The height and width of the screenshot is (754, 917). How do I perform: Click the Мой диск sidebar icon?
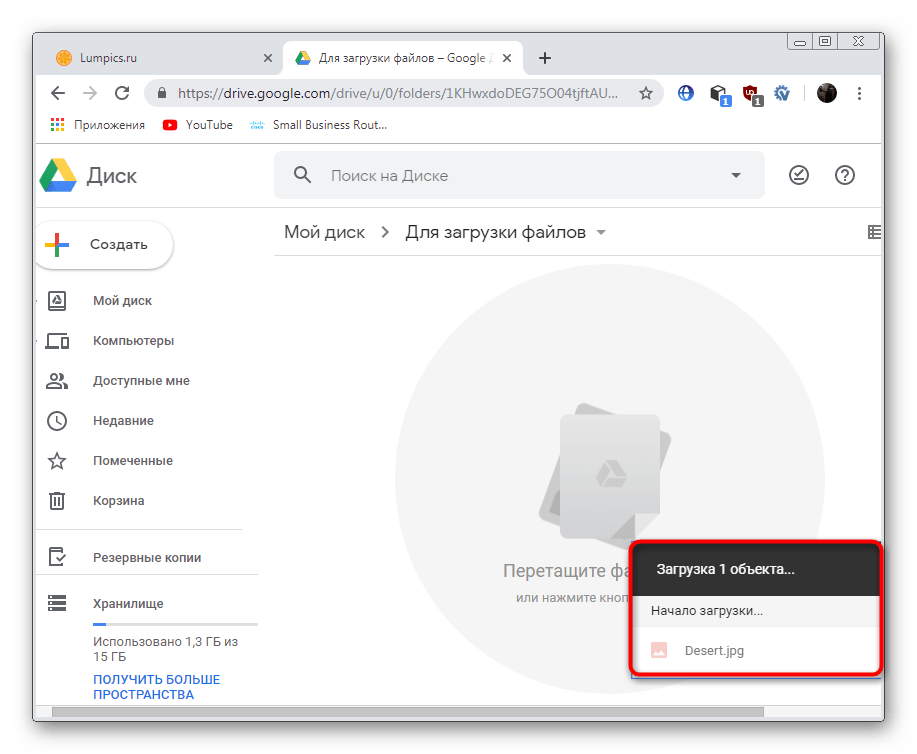point(57,301)
